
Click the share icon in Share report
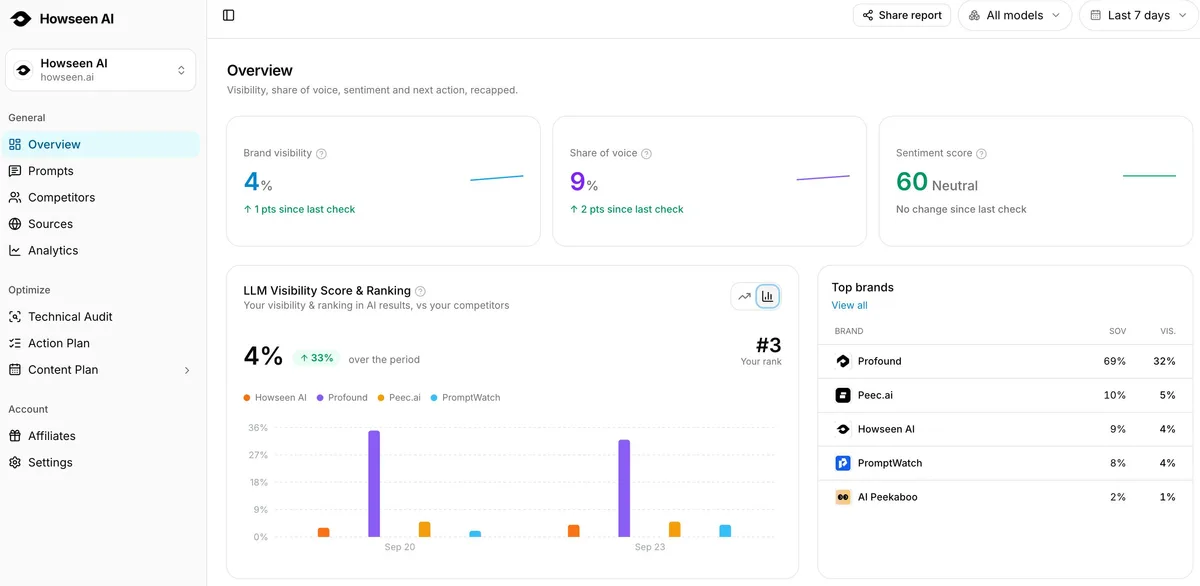pyautogui.click(x=868, y=15)
